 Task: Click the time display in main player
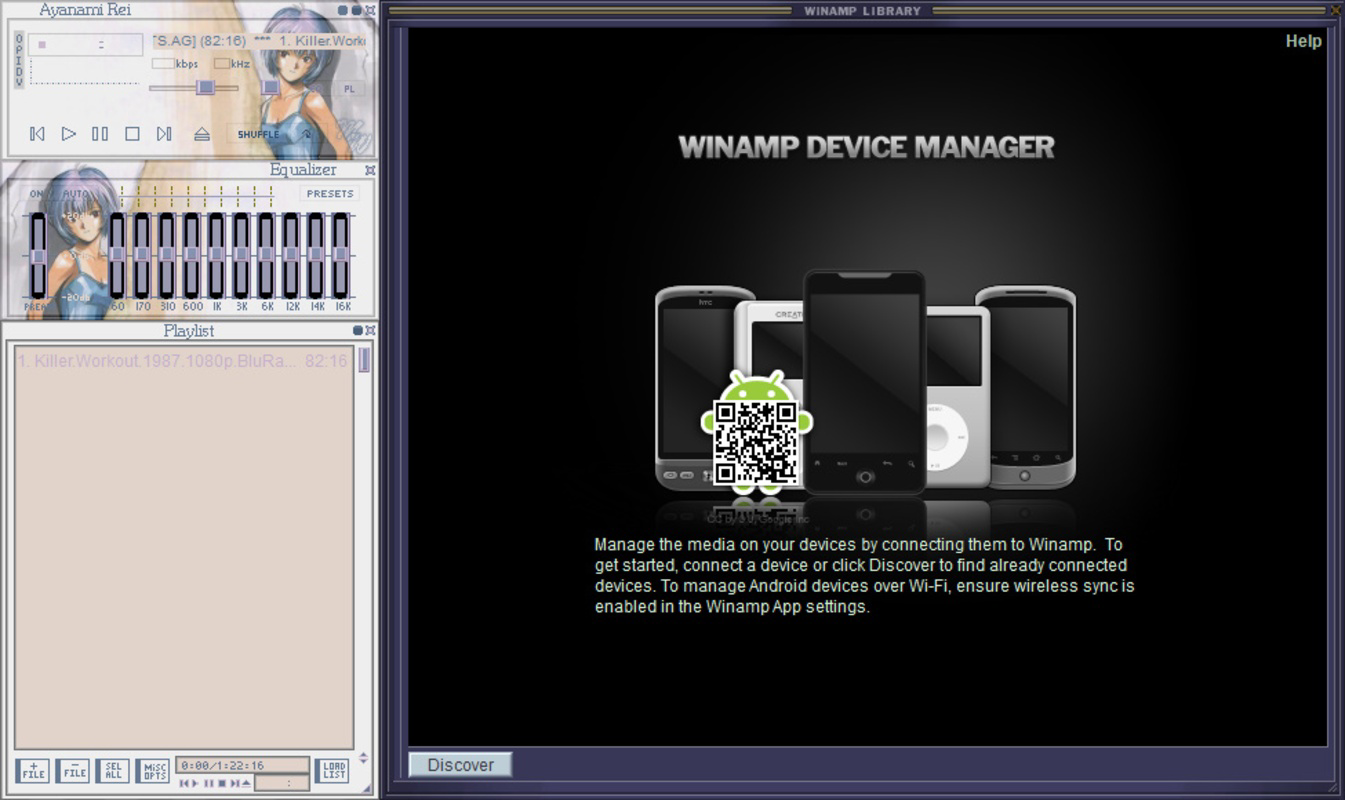point(85,44)
